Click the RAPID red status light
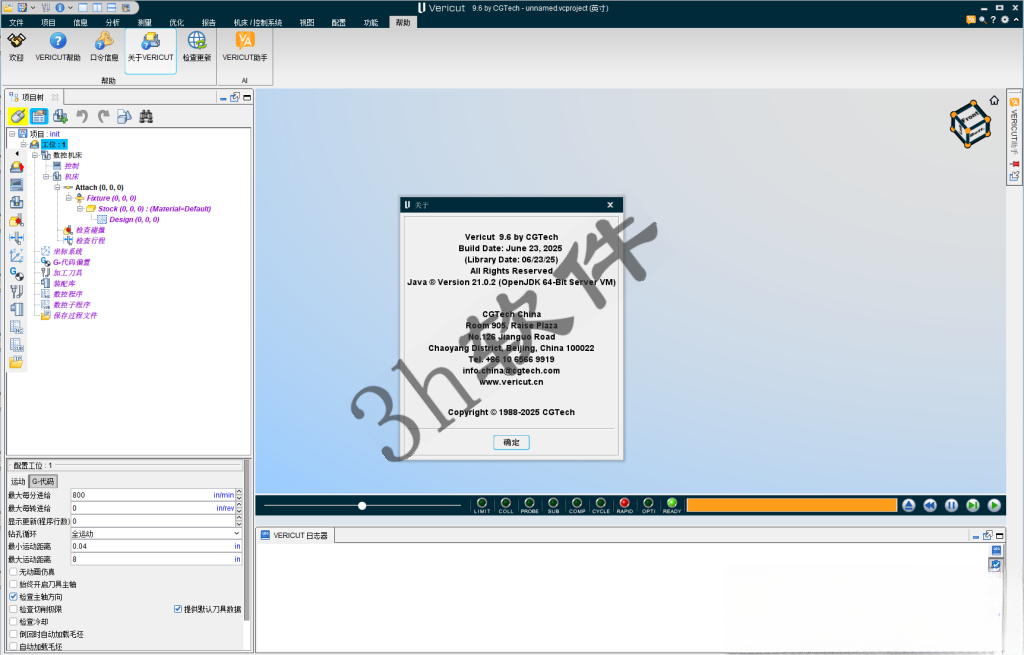This screenshot has height=655, width=1024. (624, 503)
